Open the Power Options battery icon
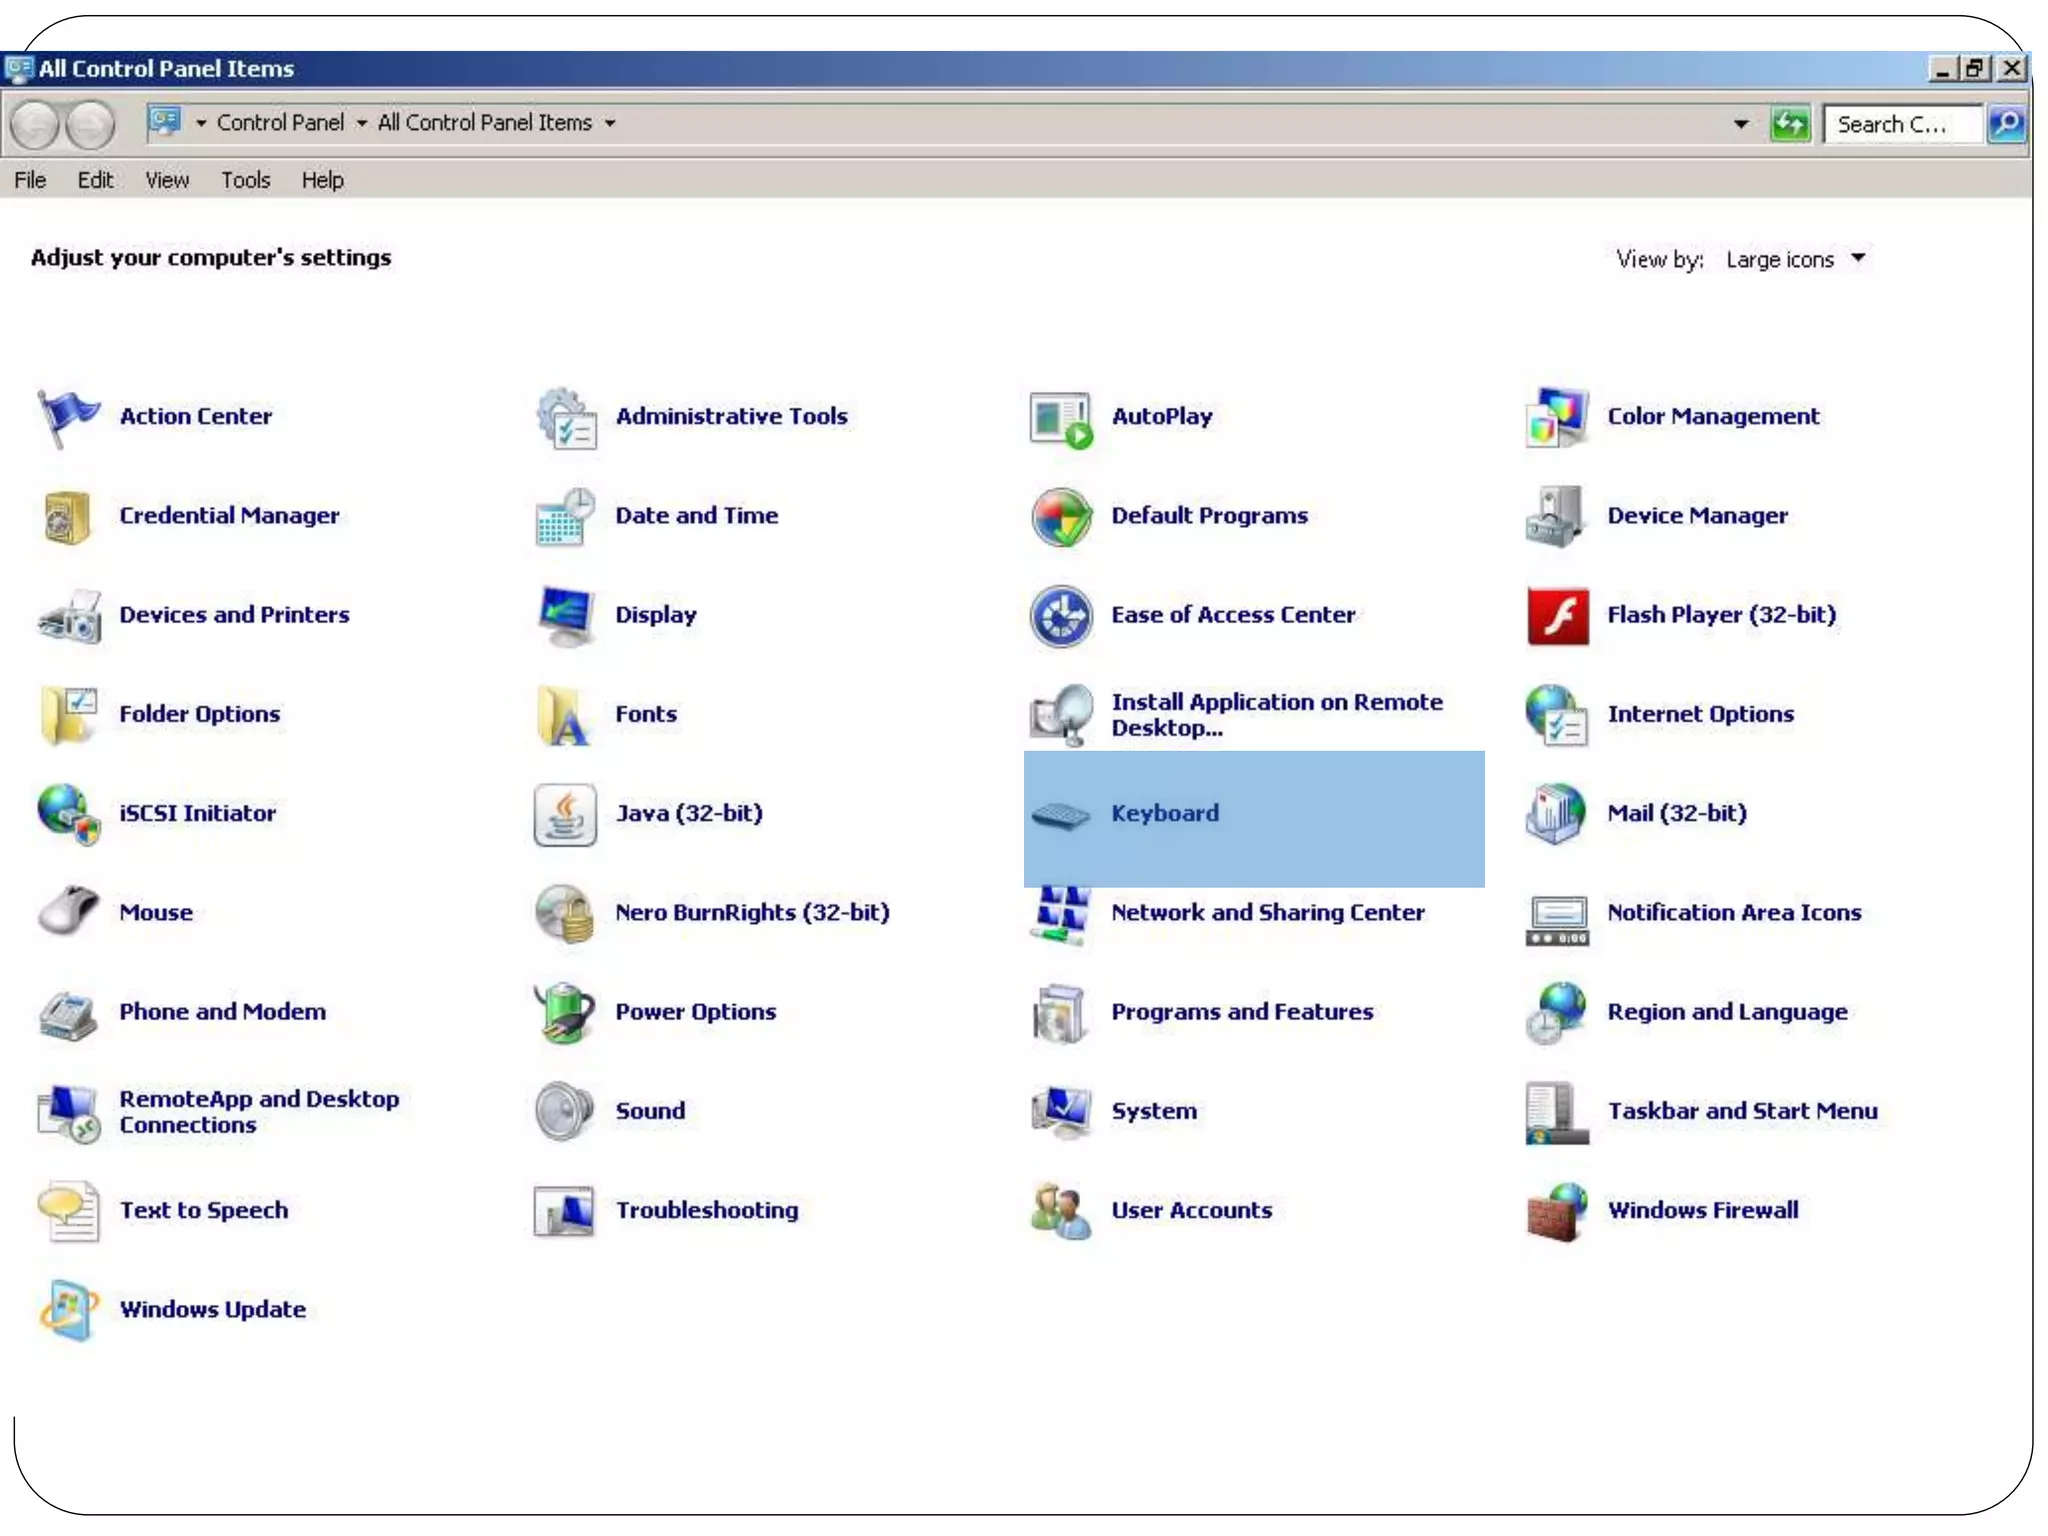Screen dimensions: 2048x1536 click(x=564, y=1012)
